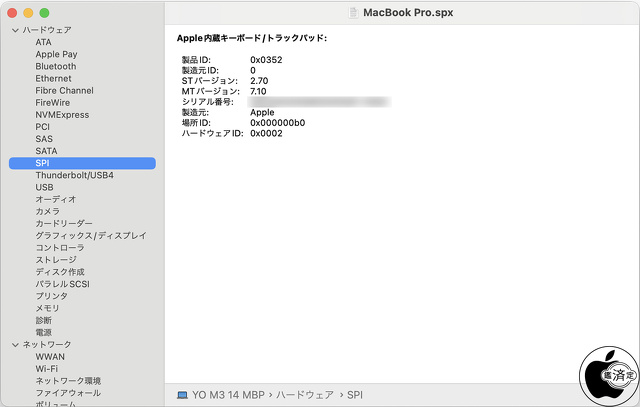Open パラレルSCSI entry
The image size is (640, 407).
pos(62,284)
